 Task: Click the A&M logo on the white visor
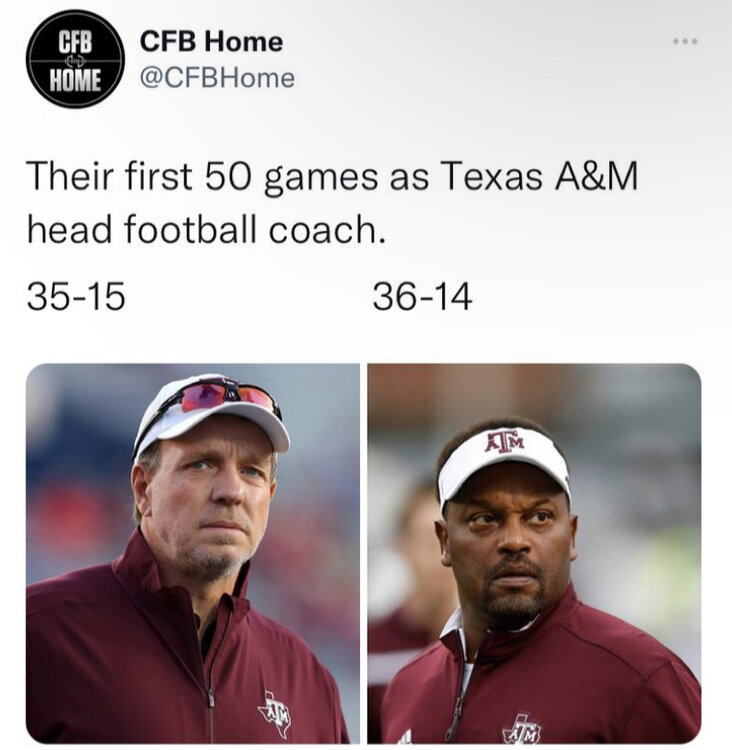click(x=504, y=441)
